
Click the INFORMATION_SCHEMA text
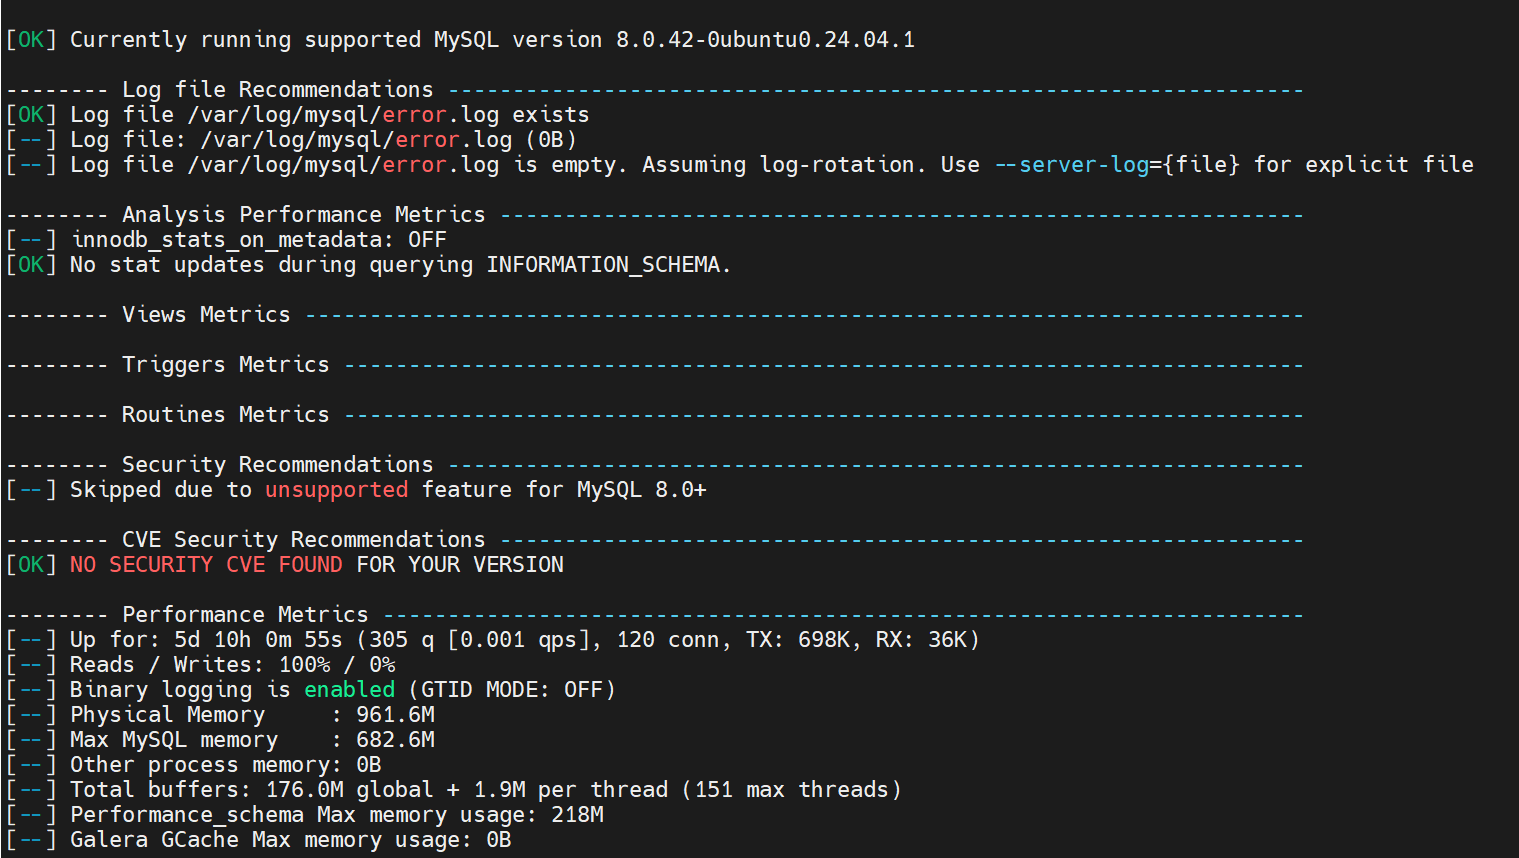click(603, 265)
